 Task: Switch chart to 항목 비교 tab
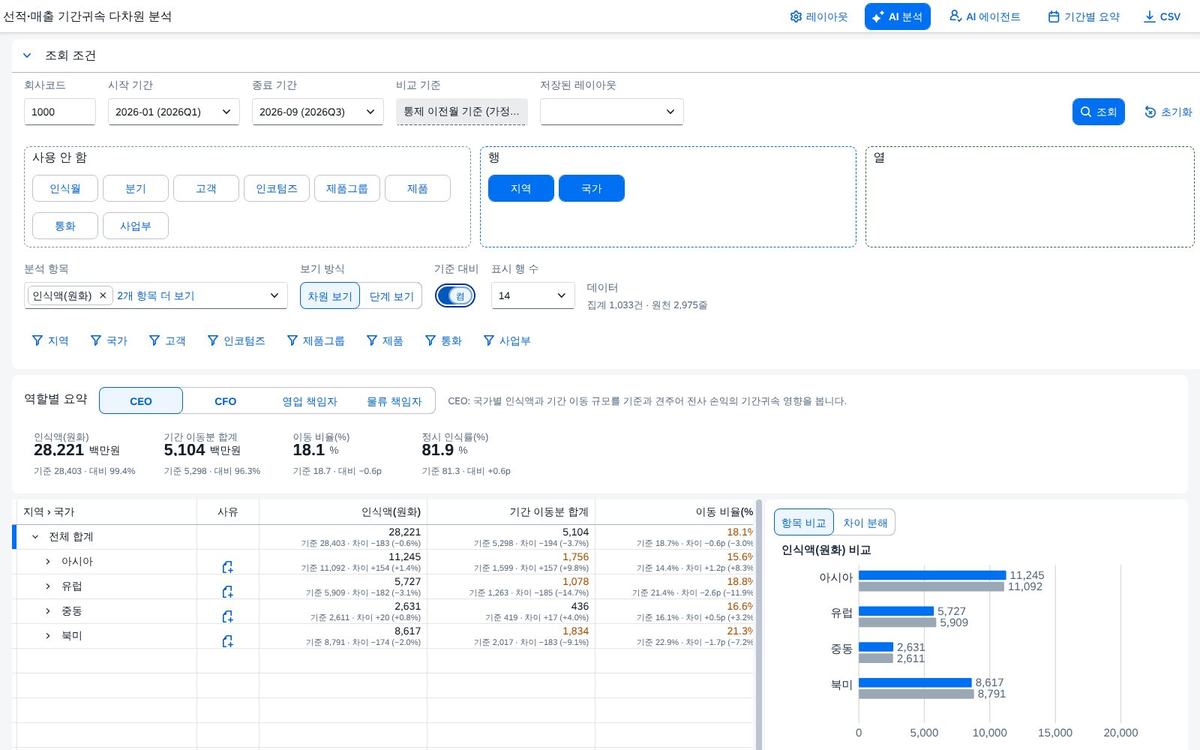[x=803, y=522]
